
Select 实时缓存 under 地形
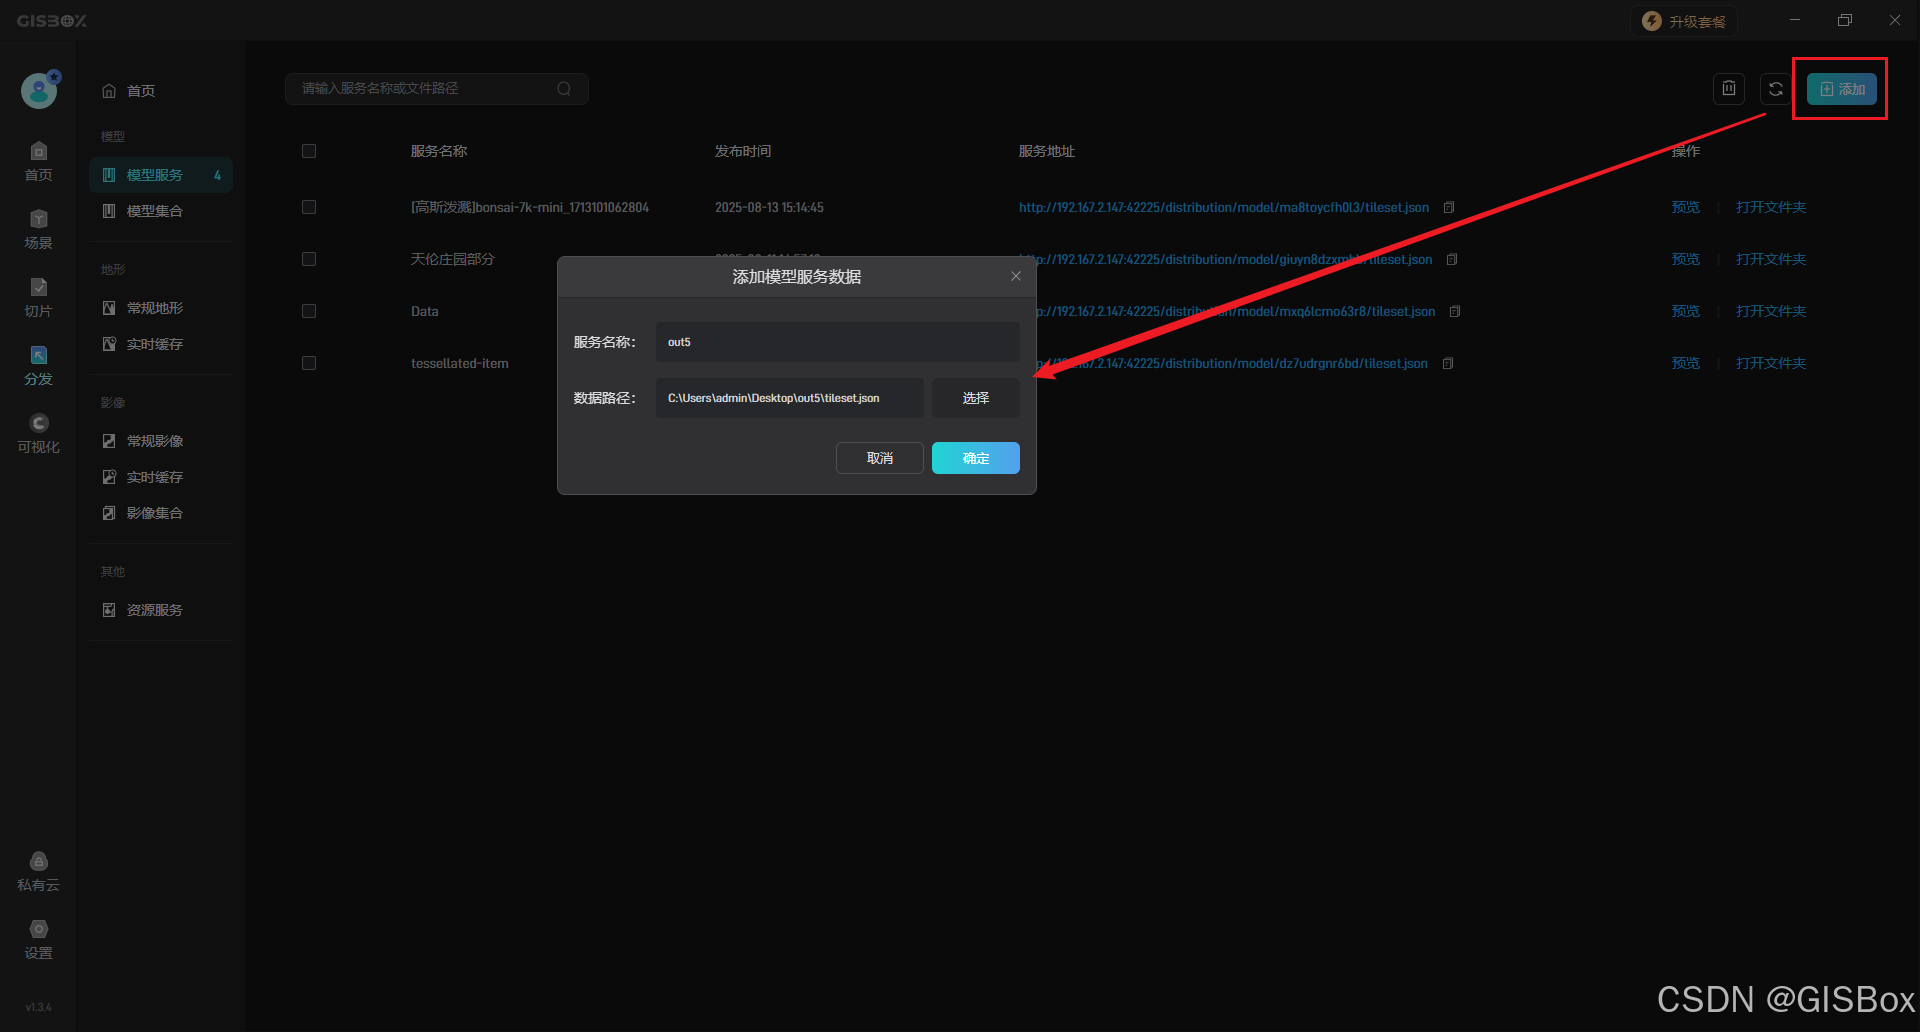coord(161,344)
